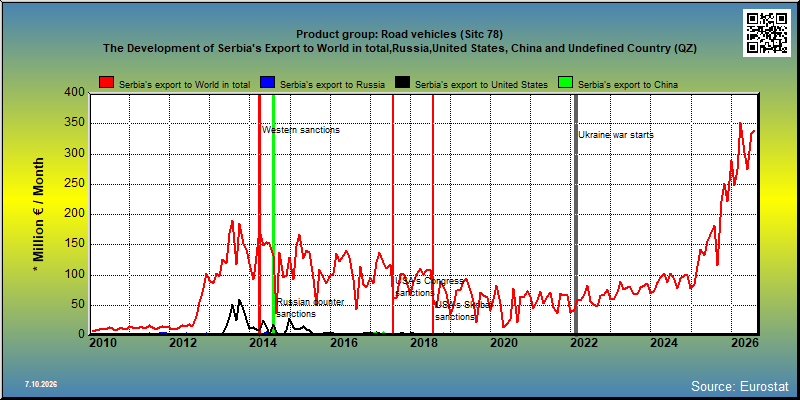Click chart title "Product group: Road vehicles (Sitc 78)"

(x=399, y=35)
